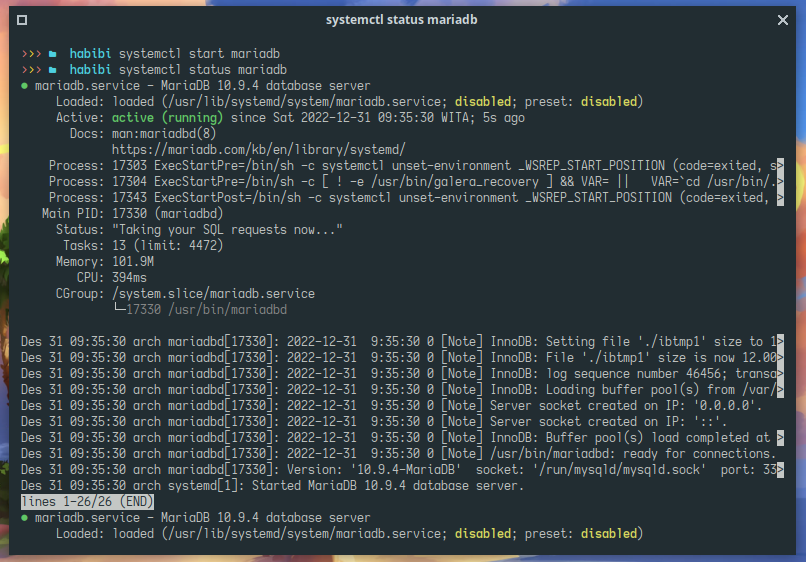
Task: Click truncation marker on 'Setting file ./ibtmp1' line
Action: coord(780,342)
